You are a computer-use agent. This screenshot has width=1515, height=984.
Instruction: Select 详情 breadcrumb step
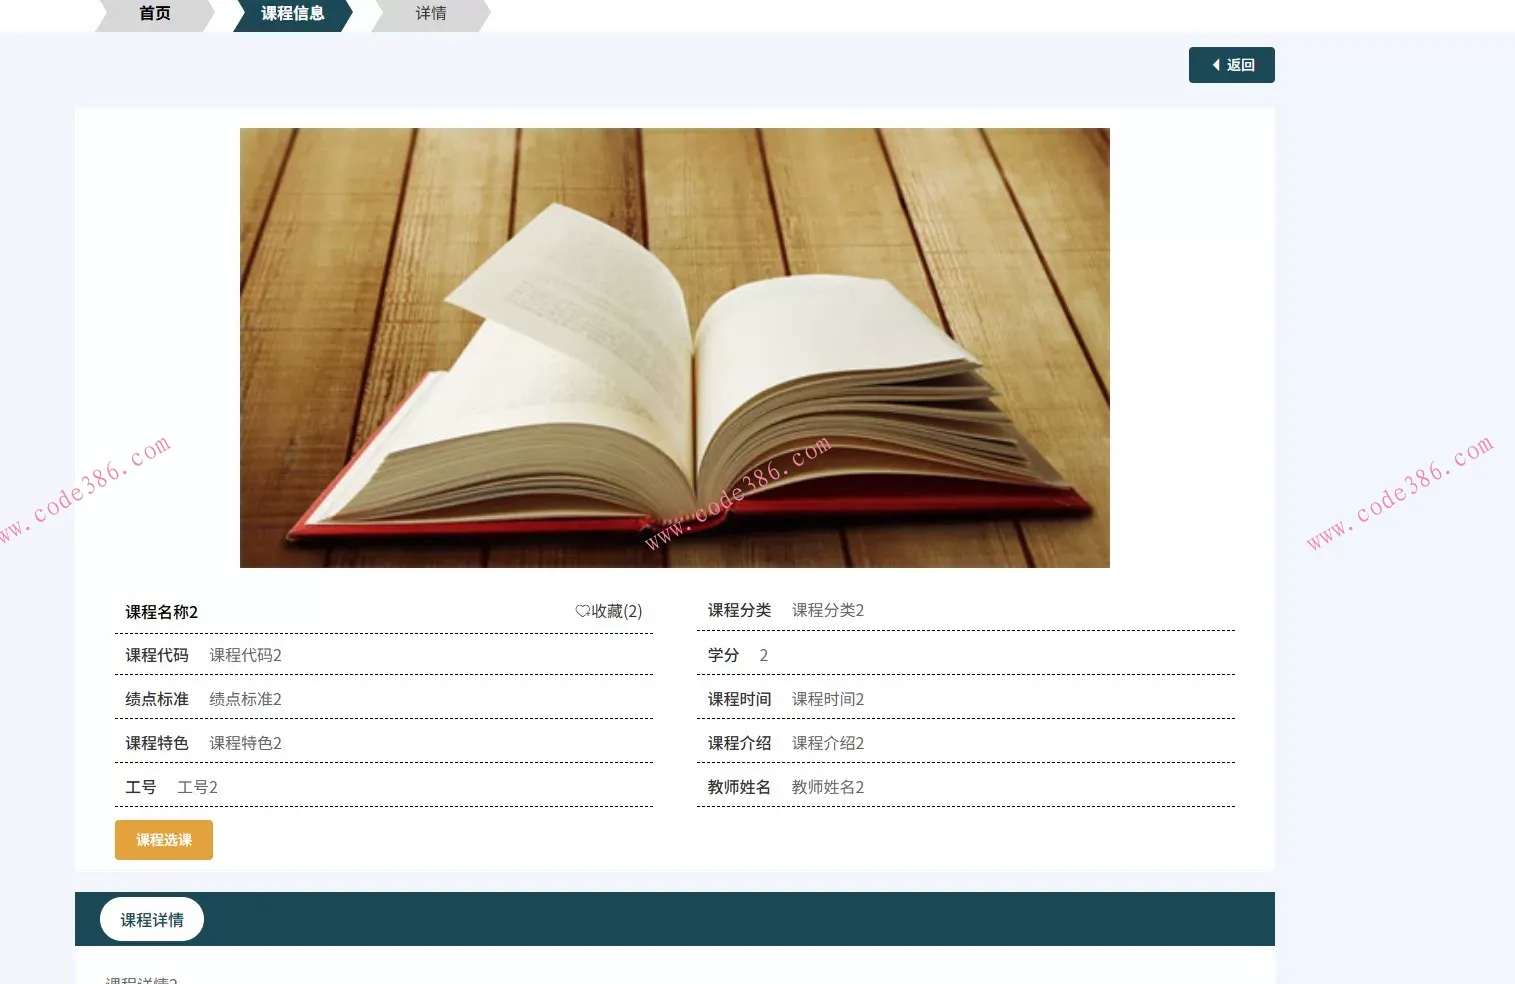(431, 14)
